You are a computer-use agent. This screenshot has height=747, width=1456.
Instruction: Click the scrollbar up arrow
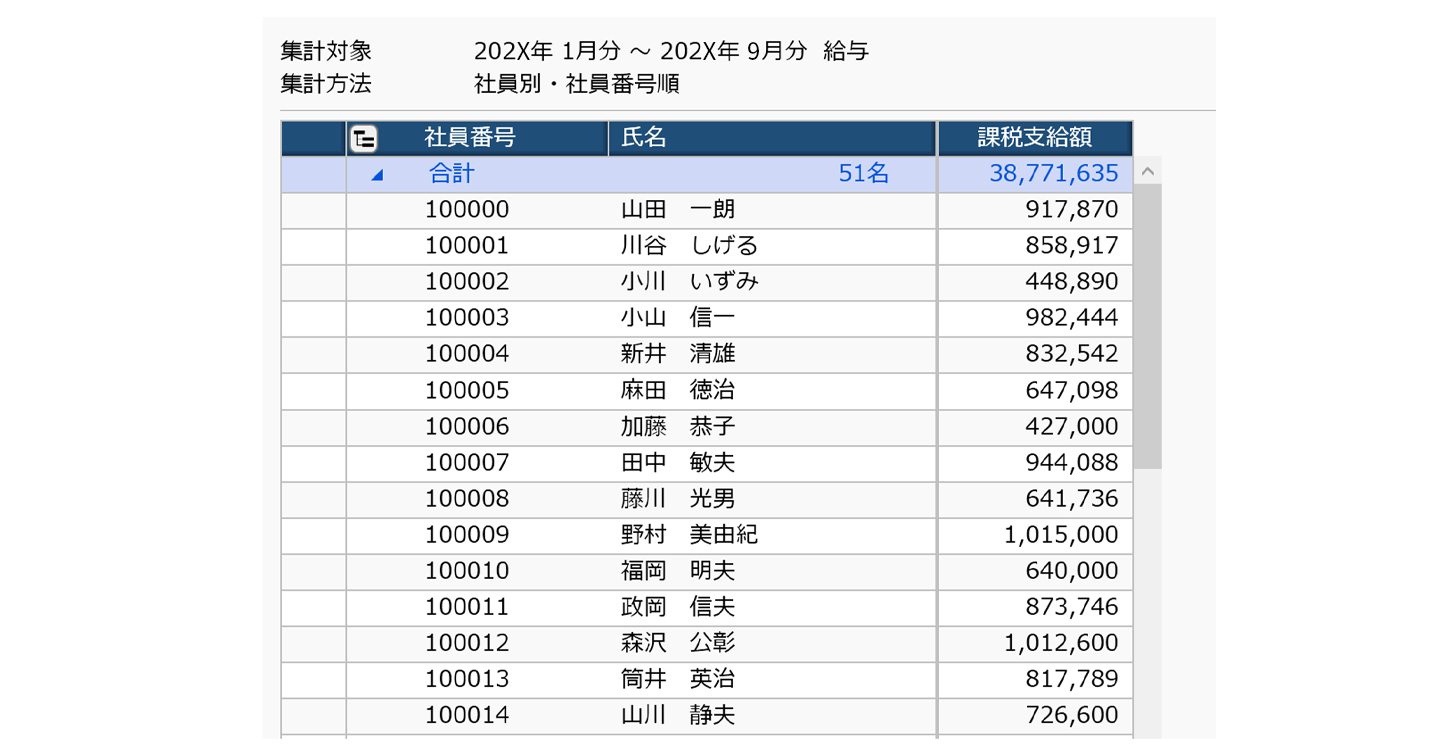pos(1147,172)
